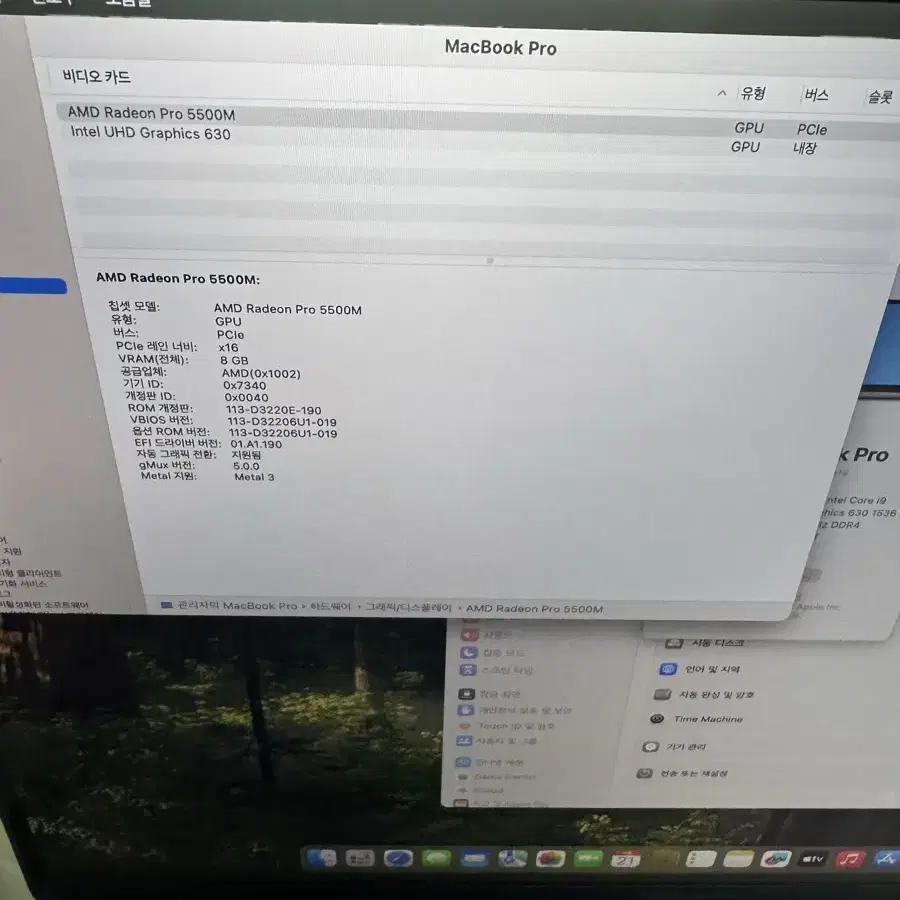Launch Music from the Dock
Screen dimensions: 900x900
[850, 859]
